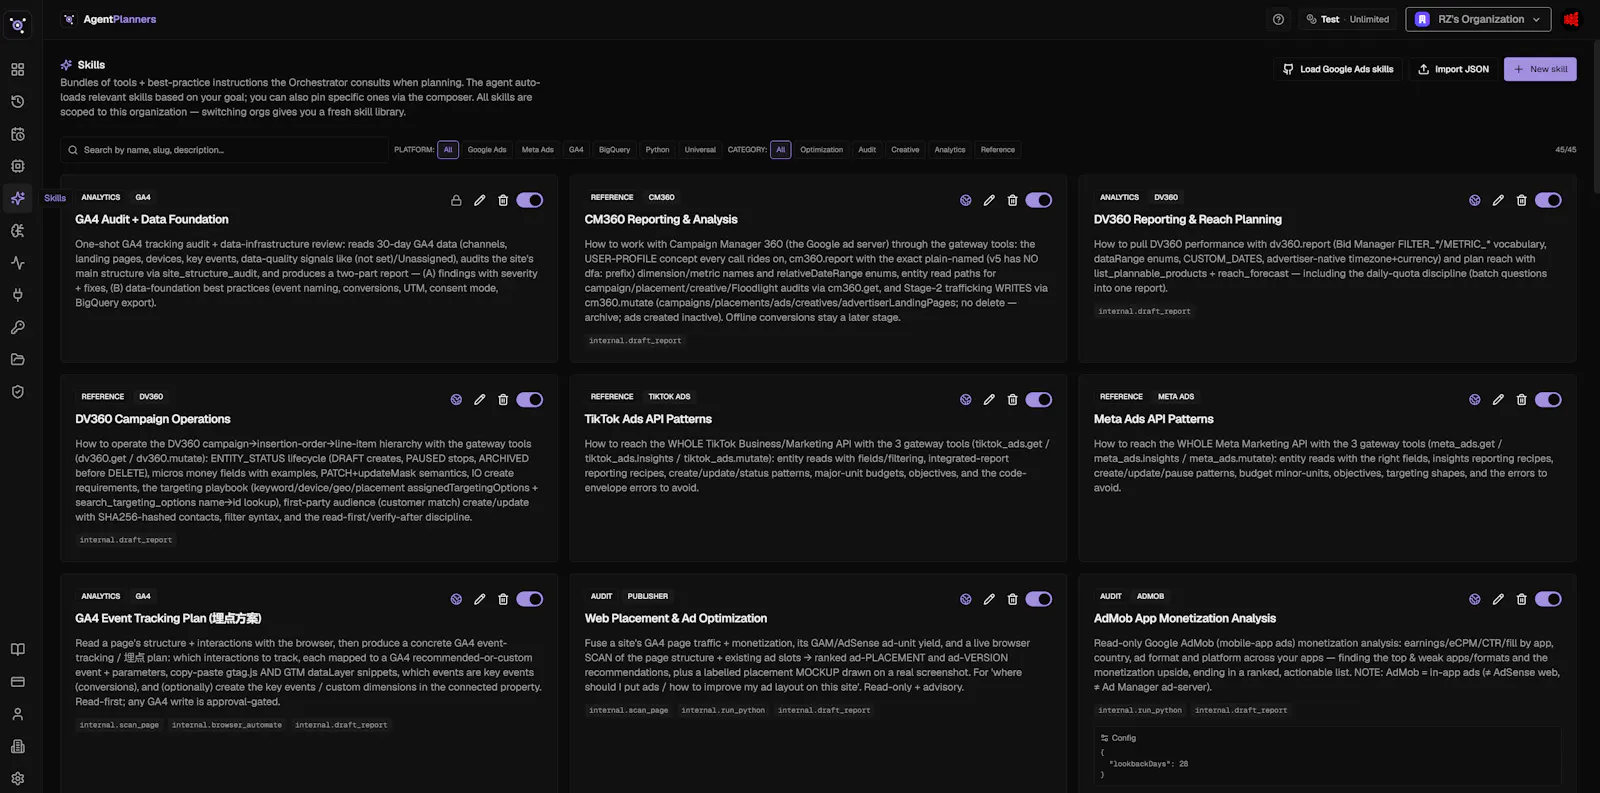Delete the DV360 Reporting & Reach Planning skill
Viewport: 1600px width, 793px height.
pos(1521,200)
